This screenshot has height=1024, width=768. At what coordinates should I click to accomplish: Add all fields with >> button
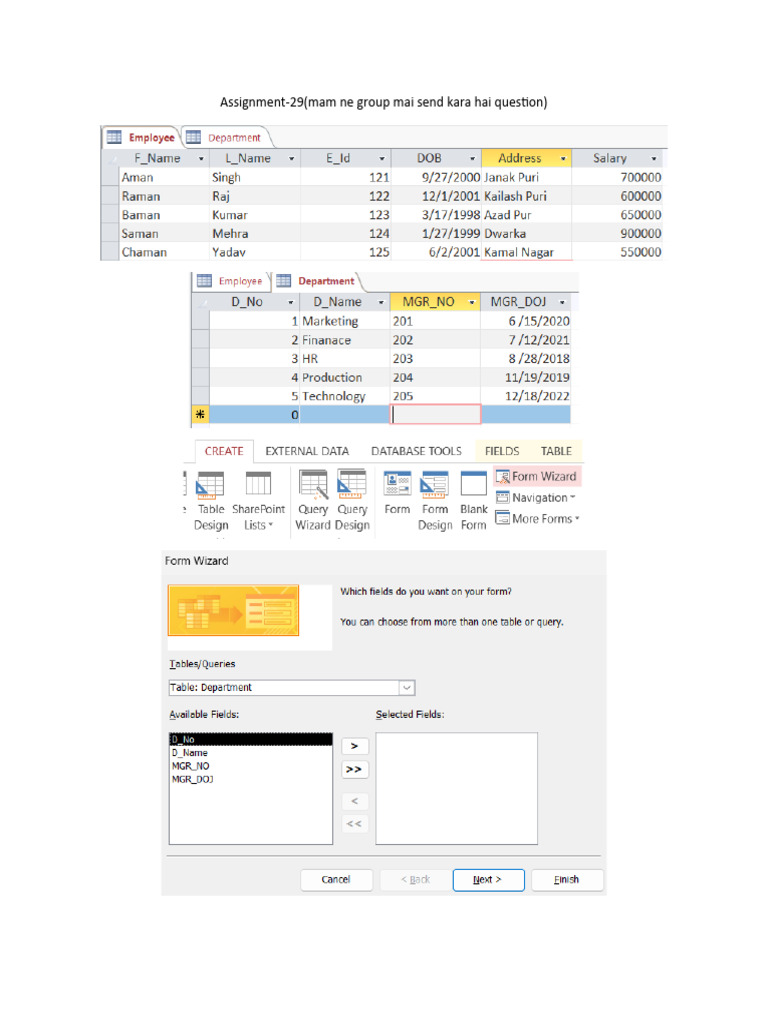[x=355, y=769]
